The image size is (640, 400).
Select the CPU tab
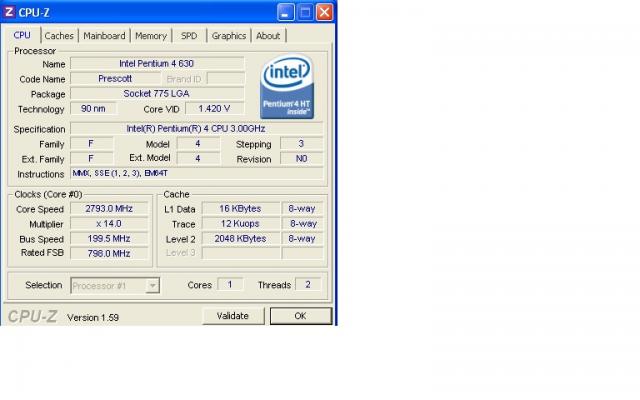[x=22, y=35]
